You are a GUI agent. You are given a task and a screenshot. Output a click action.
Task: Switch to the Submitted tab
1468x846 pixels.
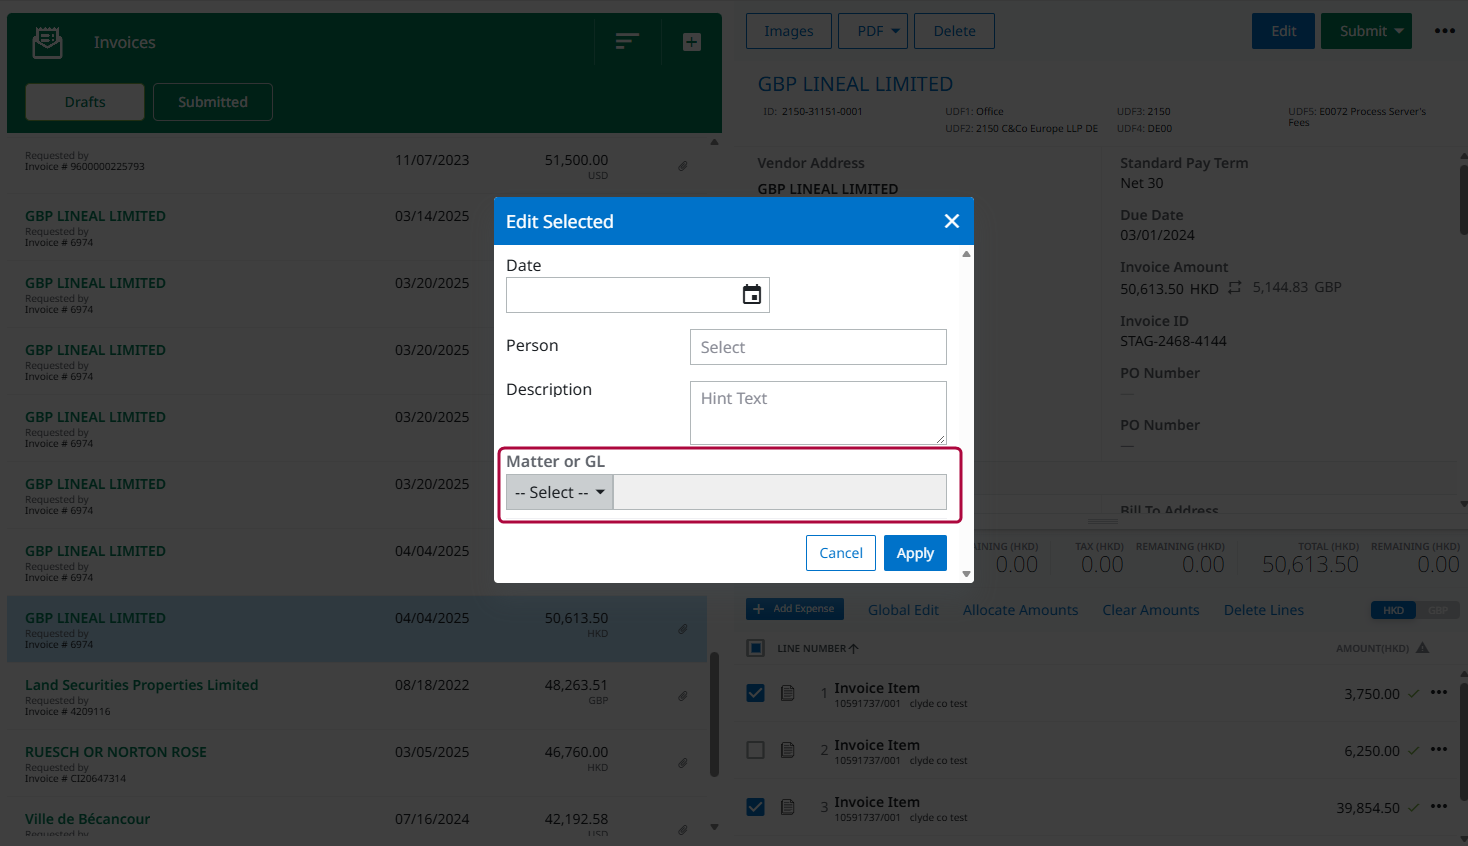pos(212,102)
